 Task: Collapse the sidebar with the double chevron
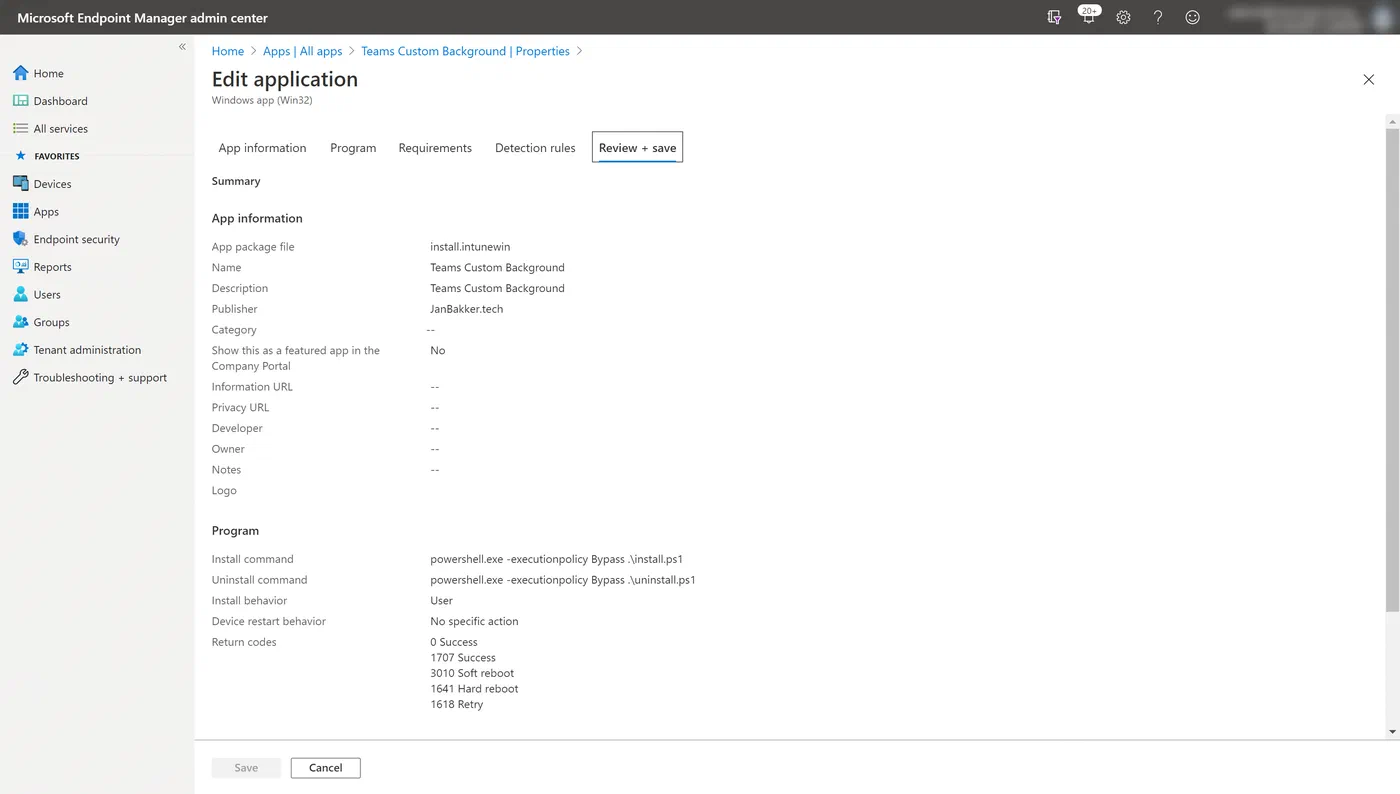(182, 47)
